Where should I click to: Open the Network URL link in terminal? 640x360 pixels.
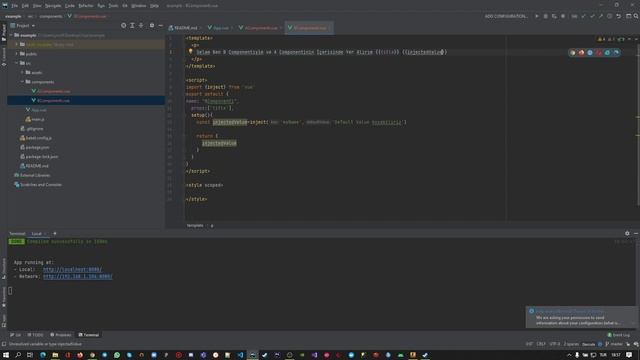(78, 276)
